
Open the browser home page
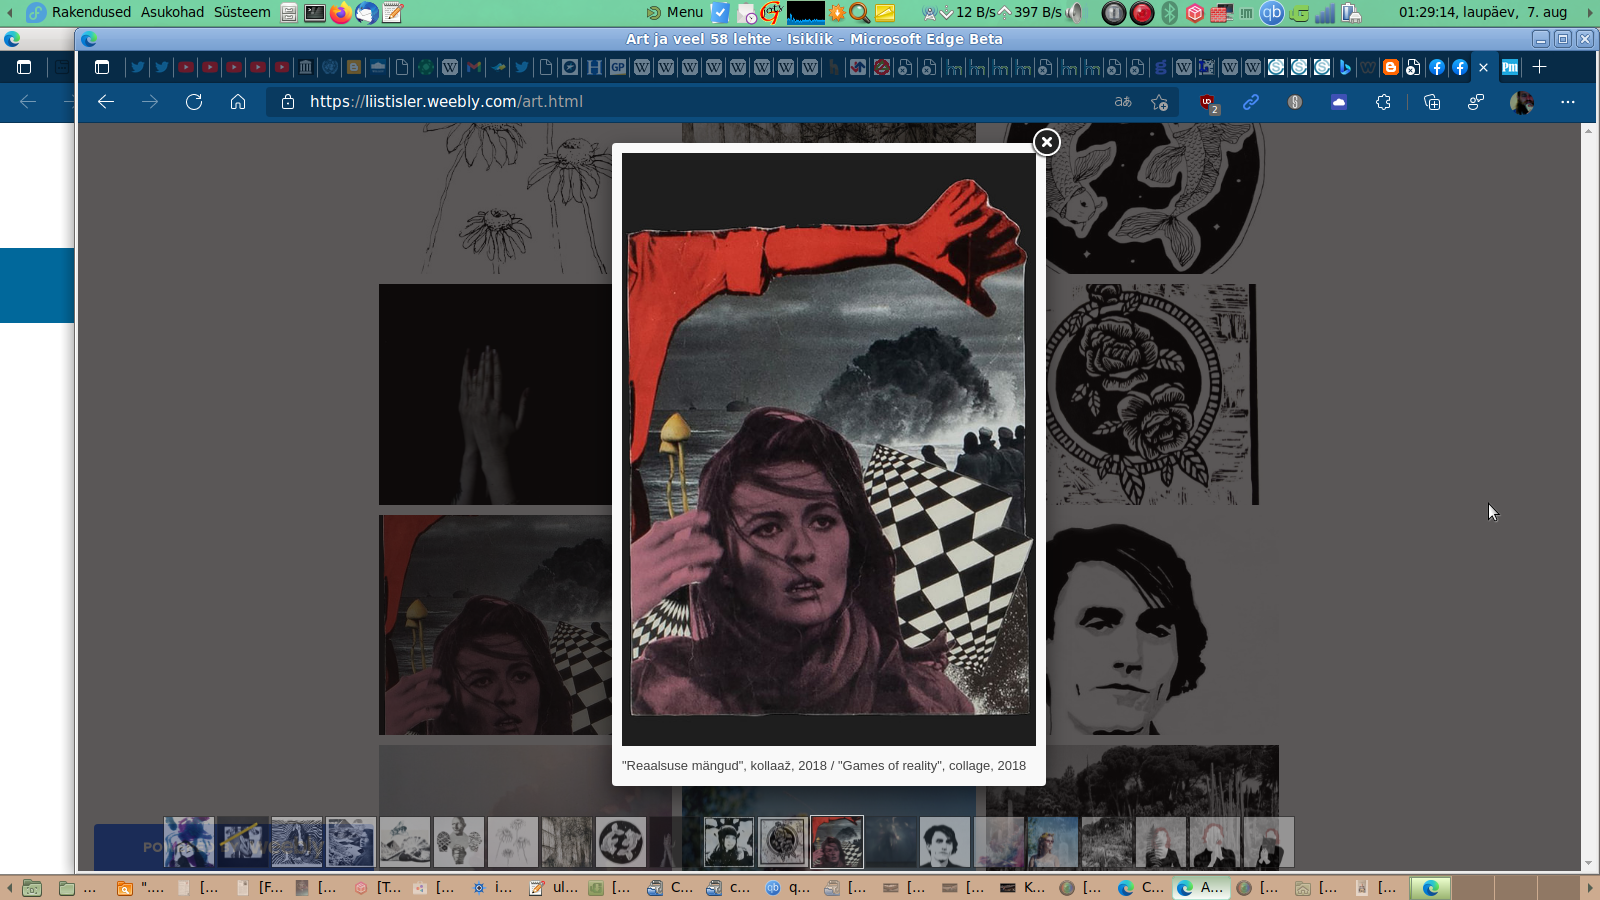(x=238, y=102)
